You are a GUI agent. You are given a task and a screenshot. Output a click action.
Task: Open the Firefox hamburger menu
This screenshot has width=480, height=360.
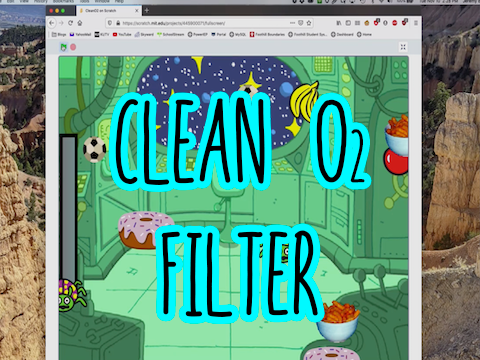pyautogui.click(x=416, y=23)
